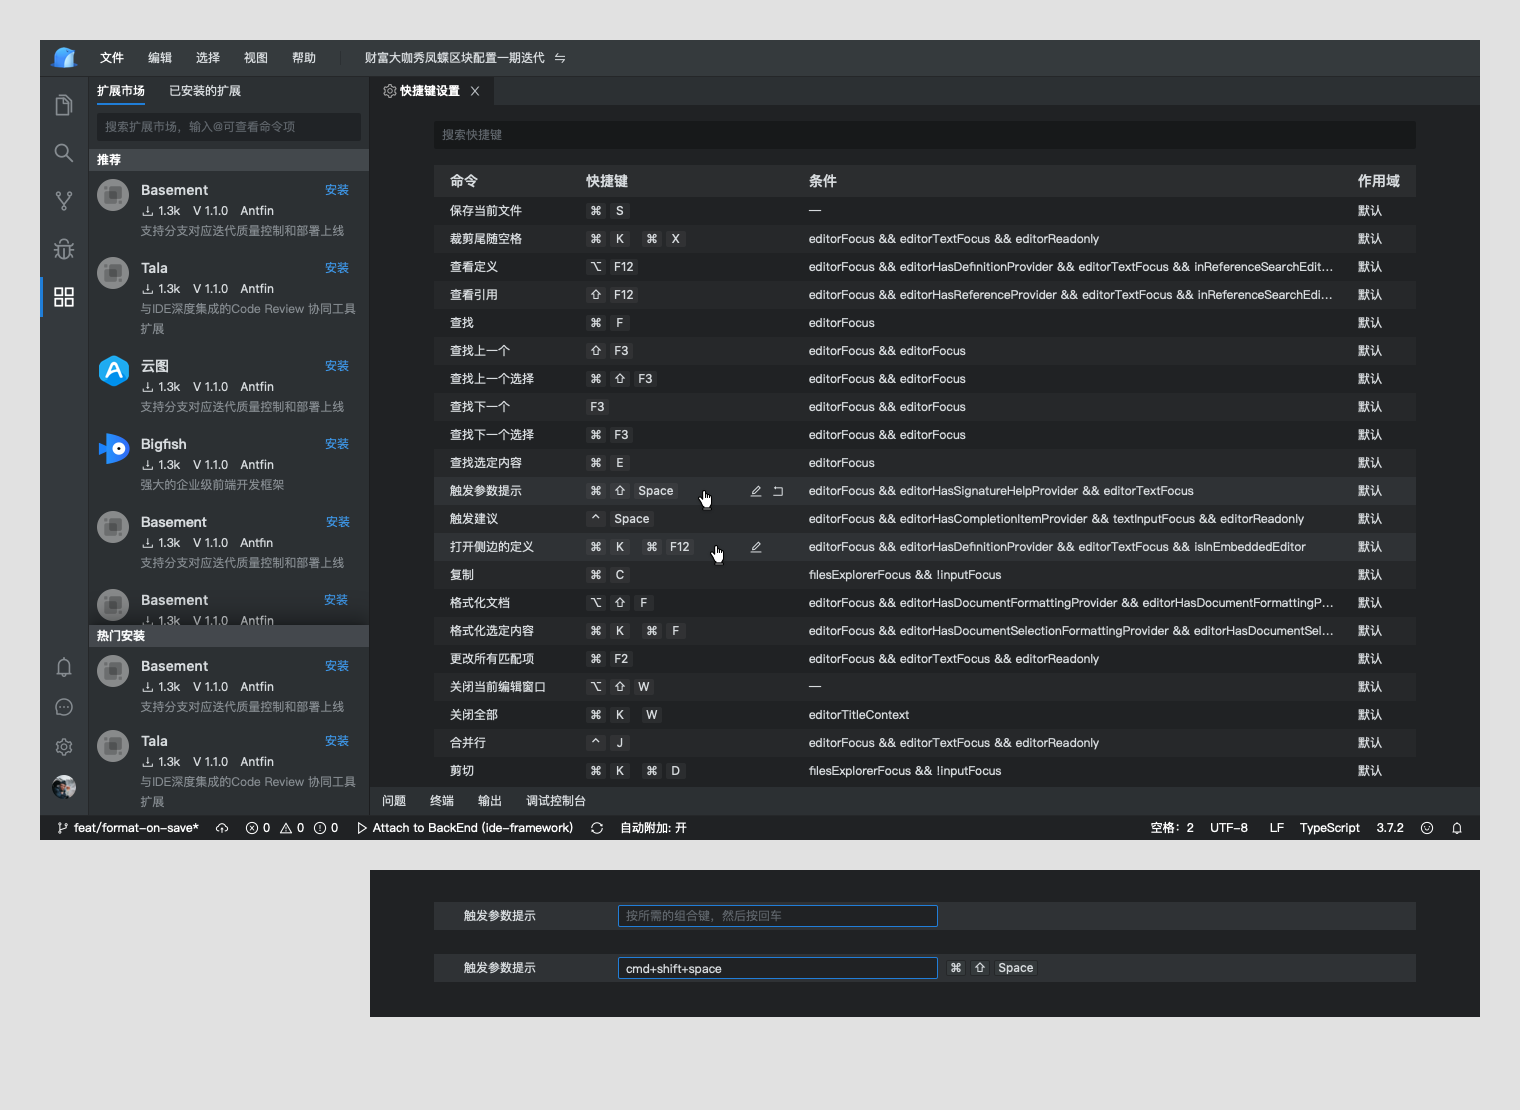Open the debug bug icon
This screenshot has height=1110, width=1520.
tap(64, 249)
